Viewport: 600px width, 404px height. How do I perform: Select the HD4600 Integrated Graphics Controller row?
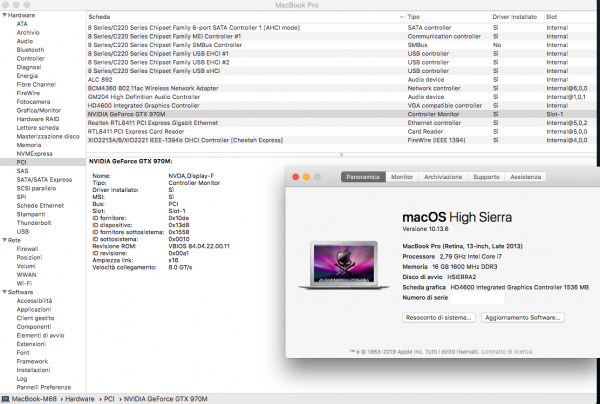[341, 106]
